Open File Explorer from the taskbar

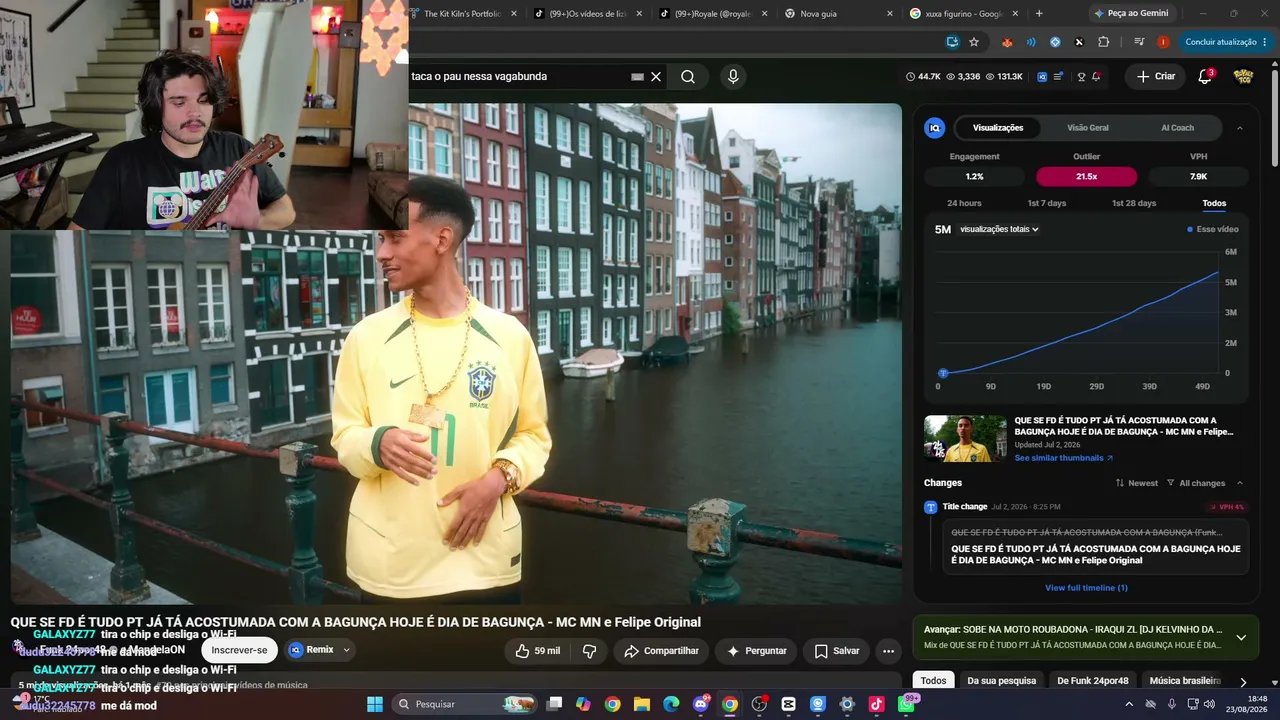(x=642, y=704)
